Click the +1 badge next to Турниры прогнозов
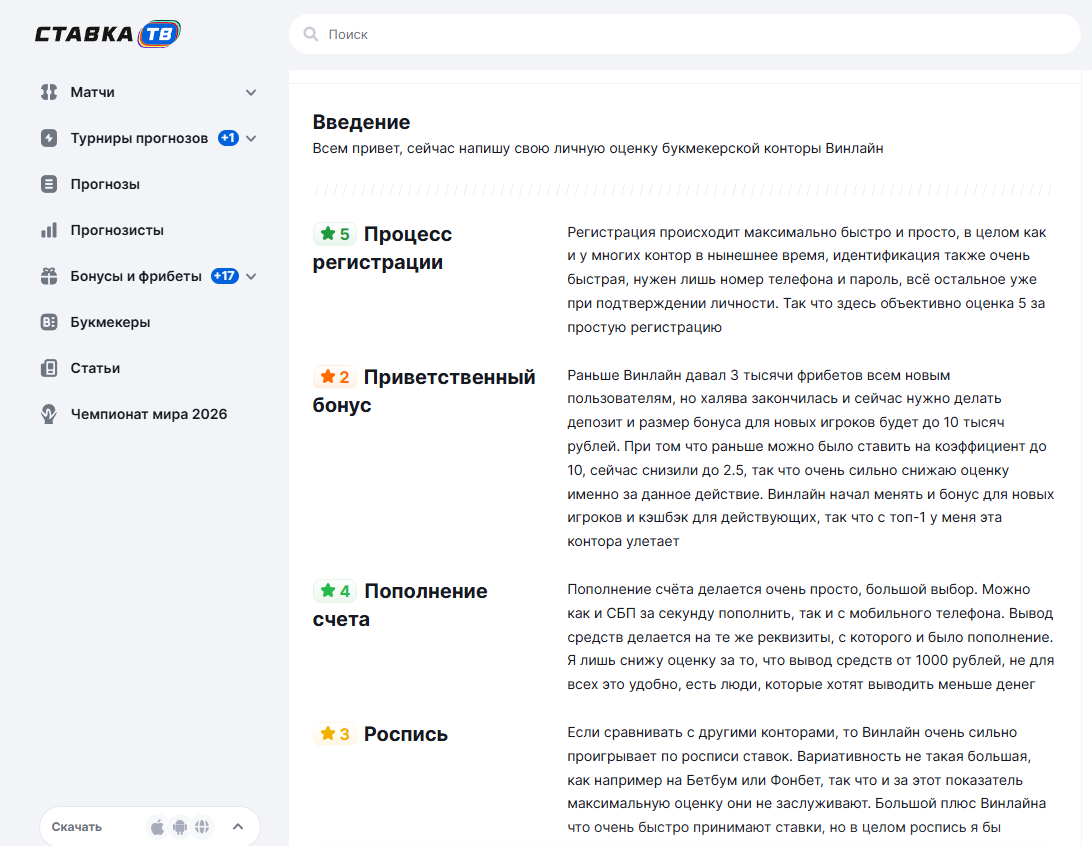The height and width of the screenshot is (846, 1092). 228,138
